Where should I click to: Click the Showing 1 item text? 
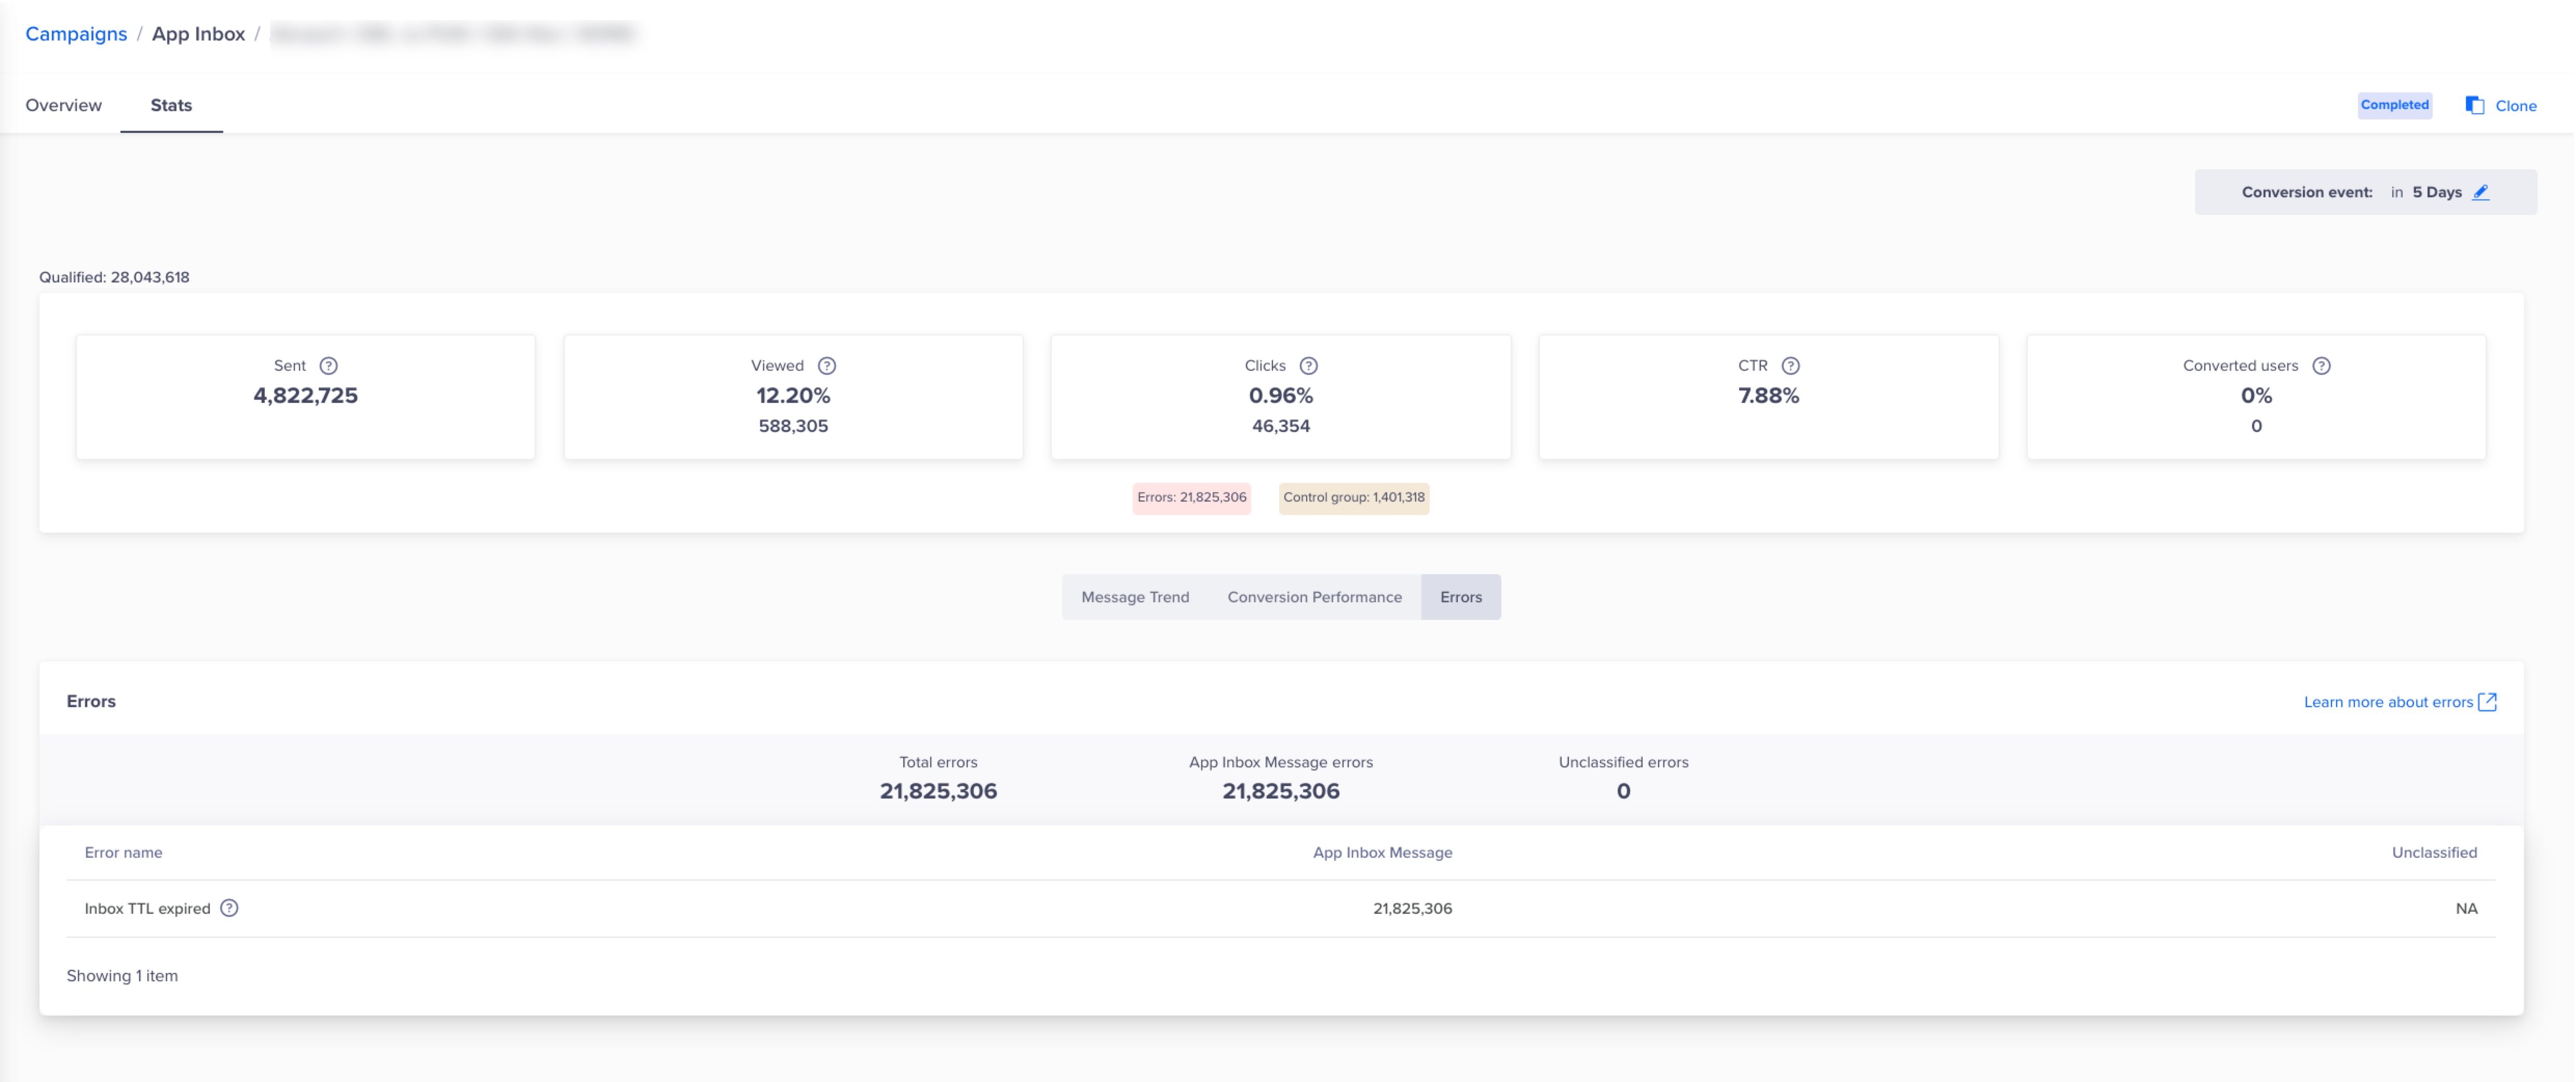(122, 976)
